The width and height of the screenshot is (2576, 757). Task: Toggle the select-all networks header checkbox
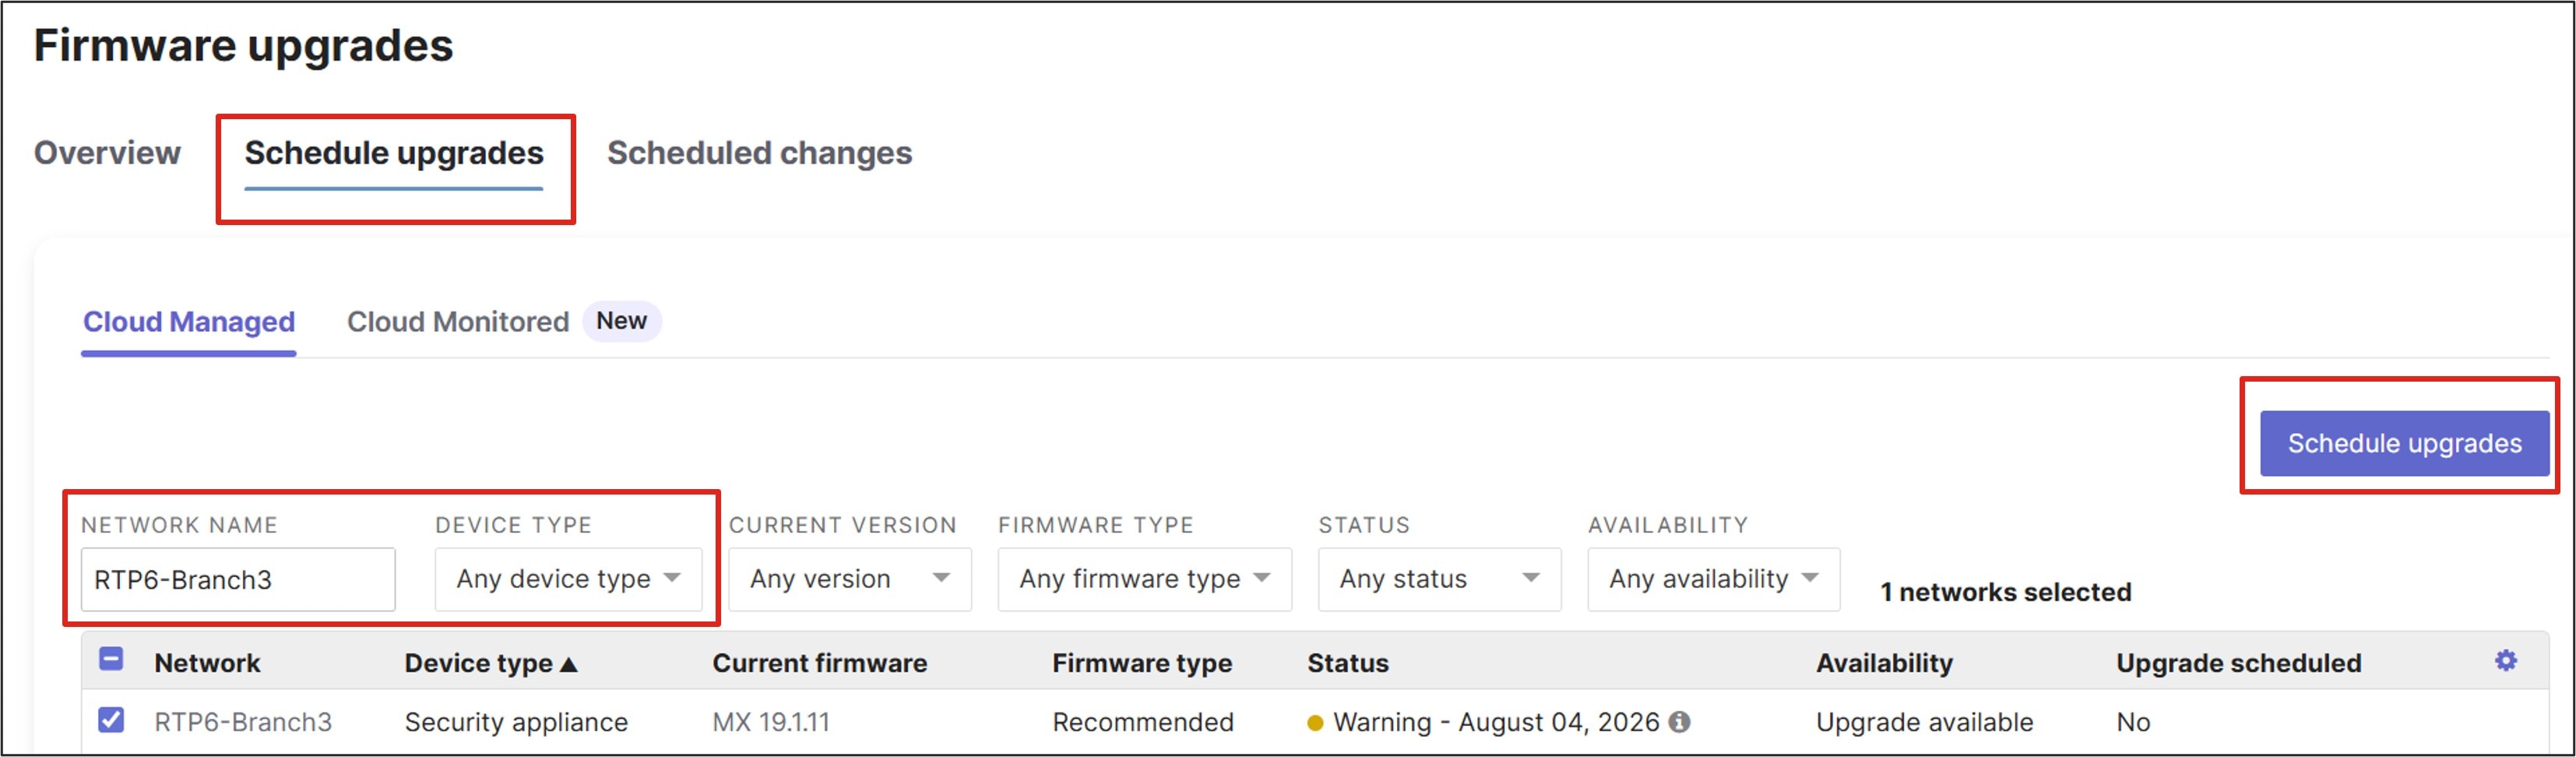(111, 659)
